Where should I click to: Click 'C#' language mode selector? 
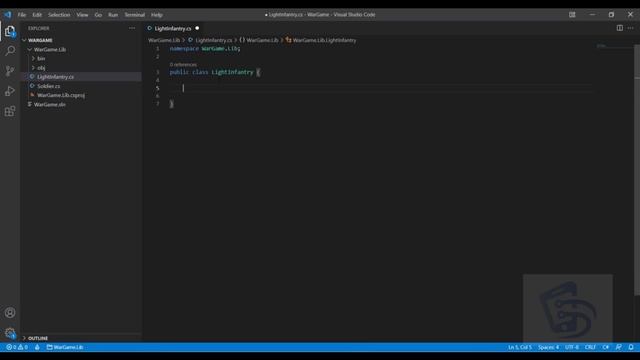pos(606,347)
